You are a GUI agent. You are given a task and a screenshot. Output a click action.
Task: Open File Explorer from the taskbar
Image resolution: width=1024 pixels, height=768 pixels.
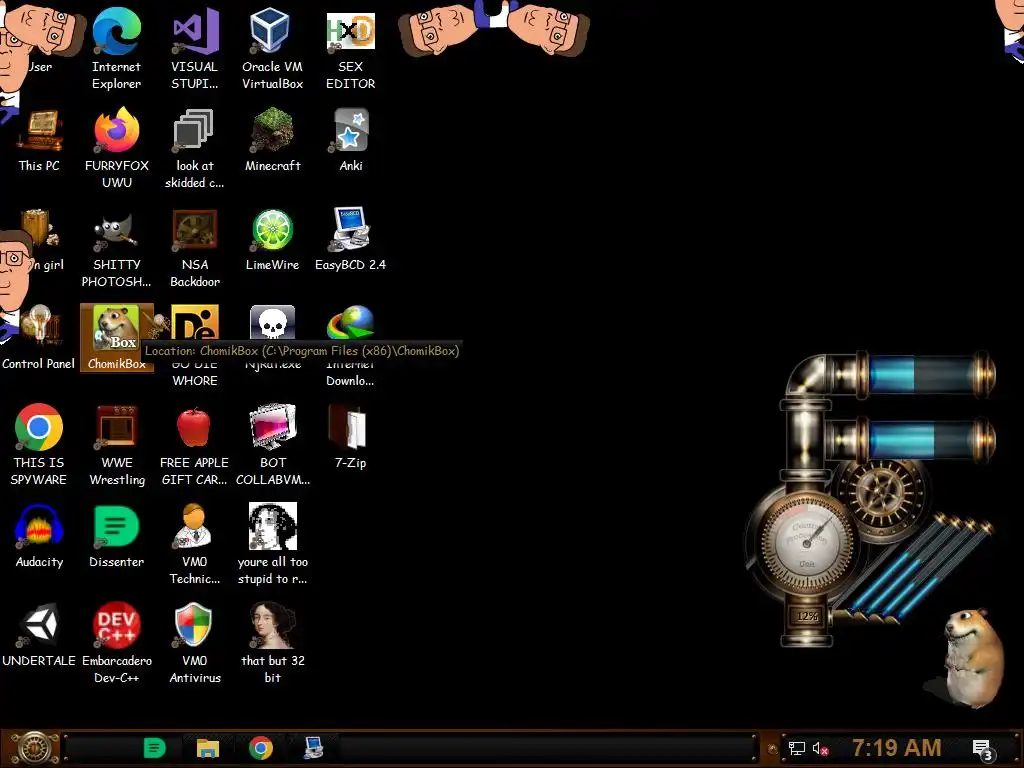(208, 748)
